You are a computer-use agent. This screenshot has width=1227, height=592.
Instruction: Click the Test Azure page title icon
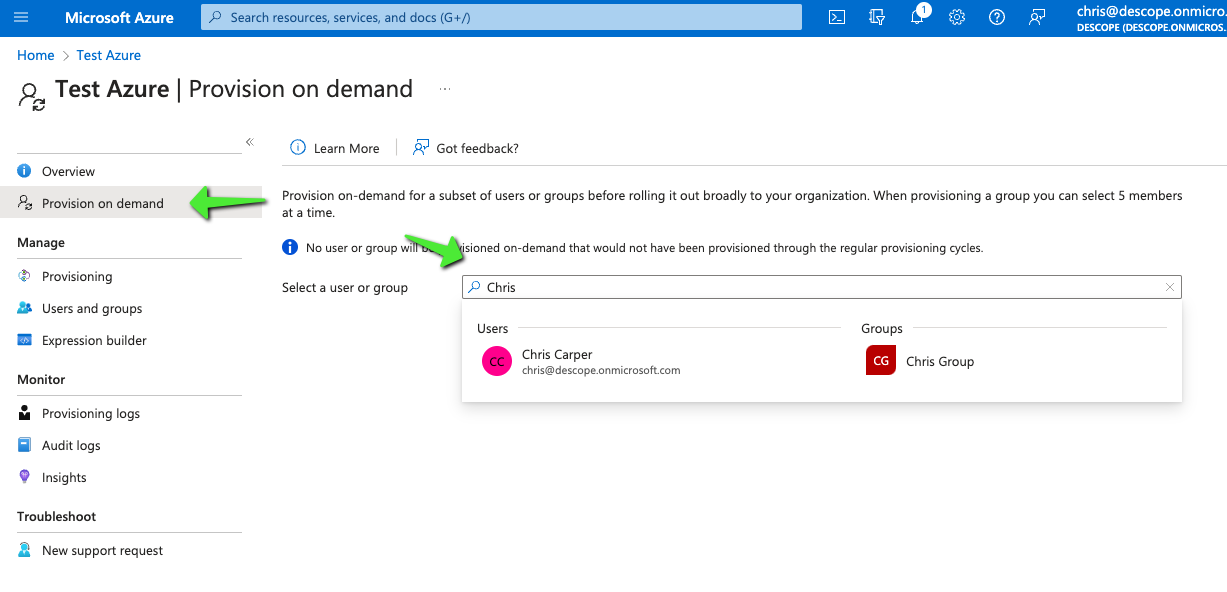click(x=32, y=95)
